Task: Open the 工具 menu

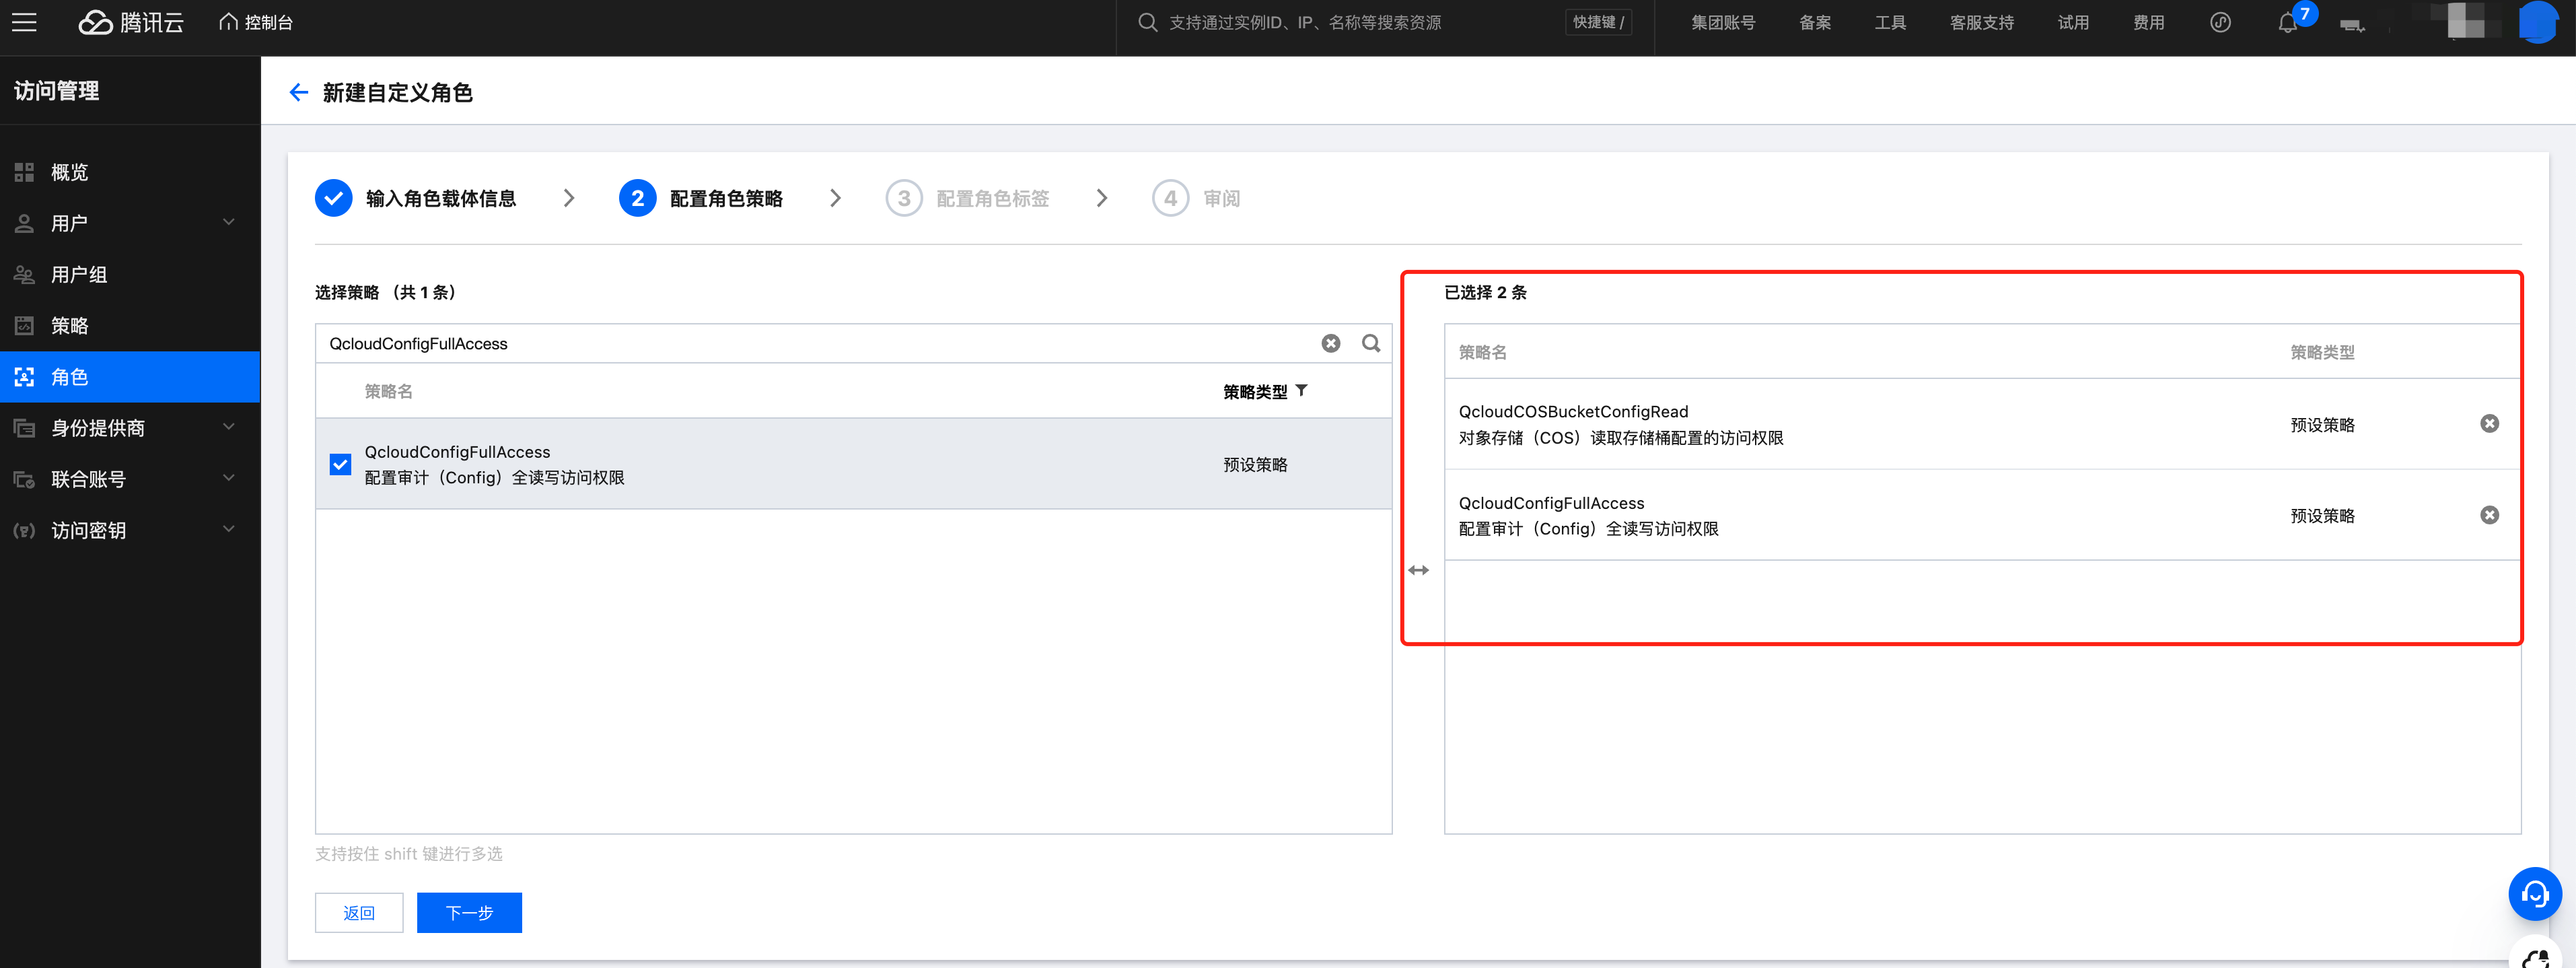Action: tap(1890, 22)
